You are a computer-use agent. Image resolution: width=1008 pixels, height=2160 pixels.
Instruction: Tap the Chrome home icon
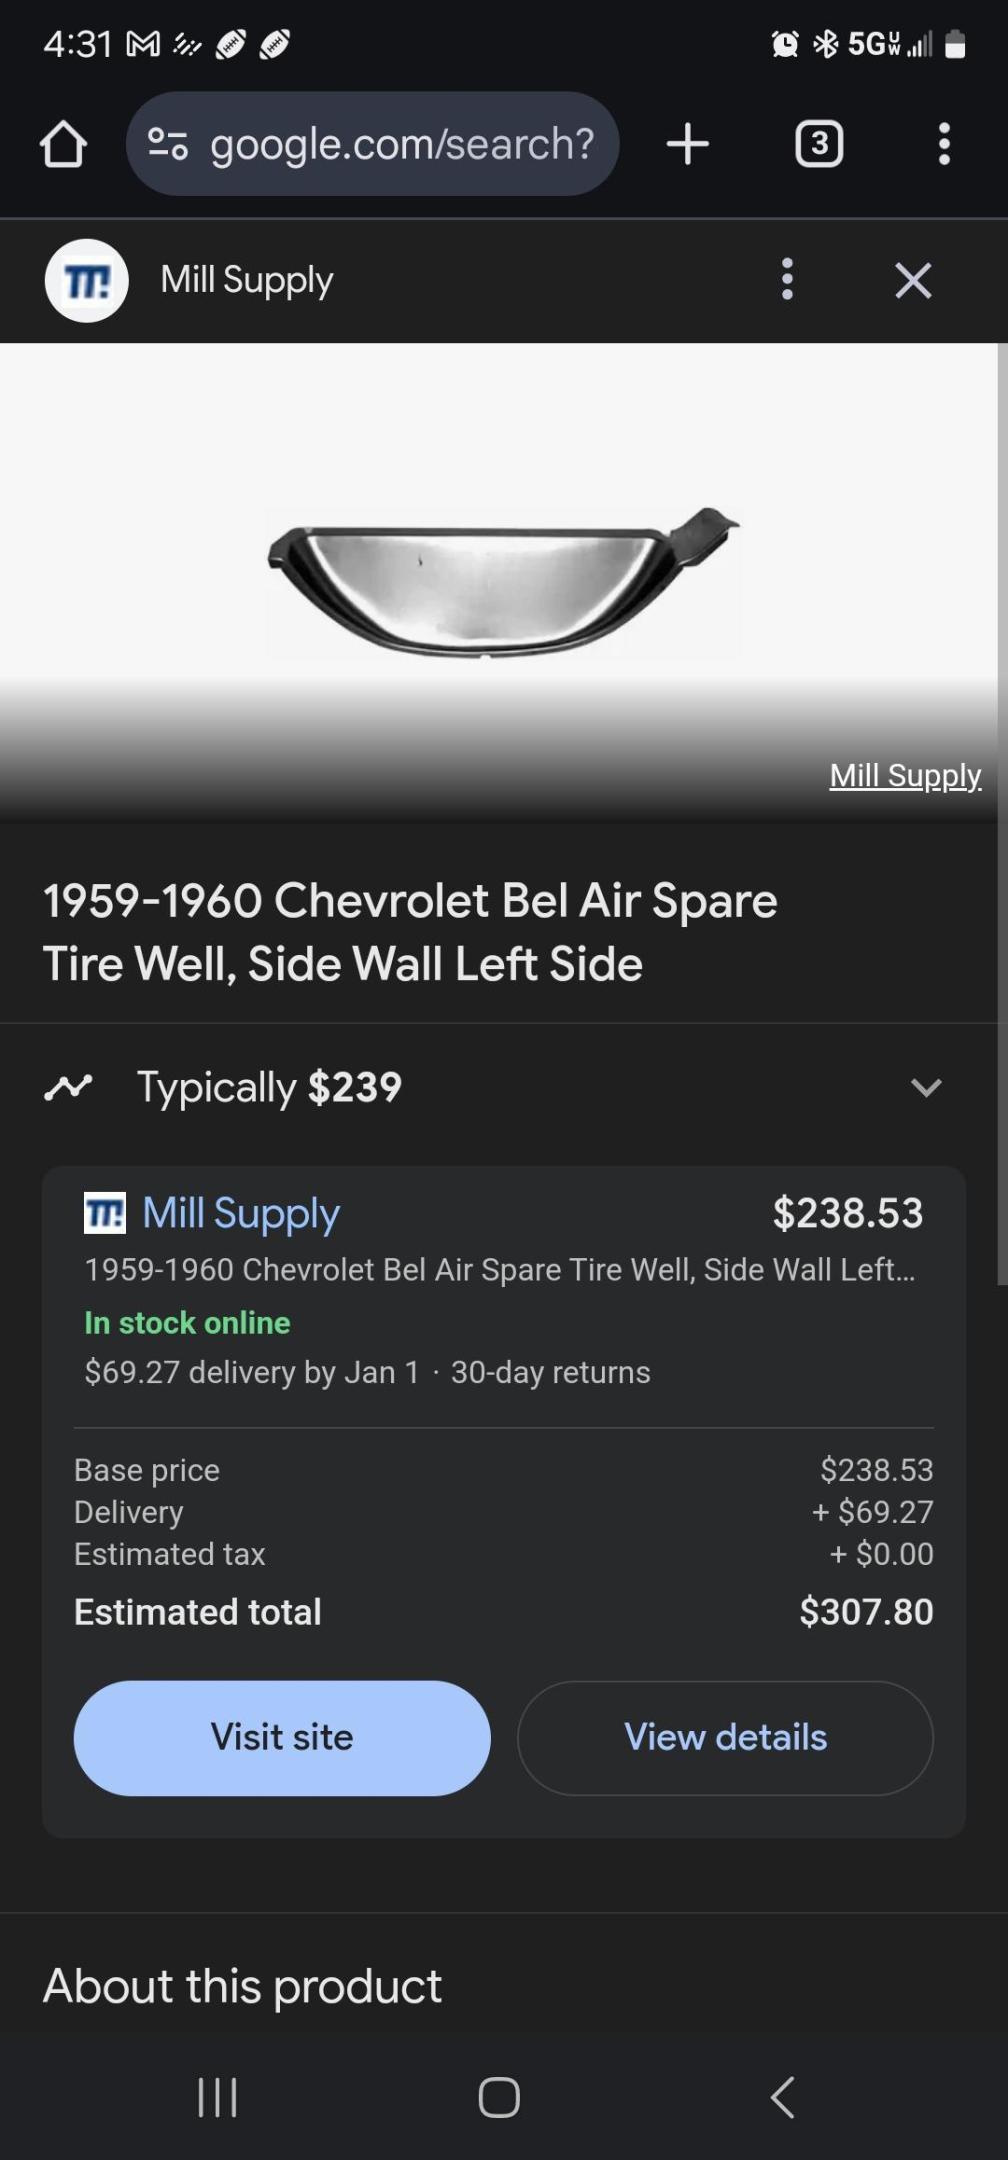[x=64, y=143]
